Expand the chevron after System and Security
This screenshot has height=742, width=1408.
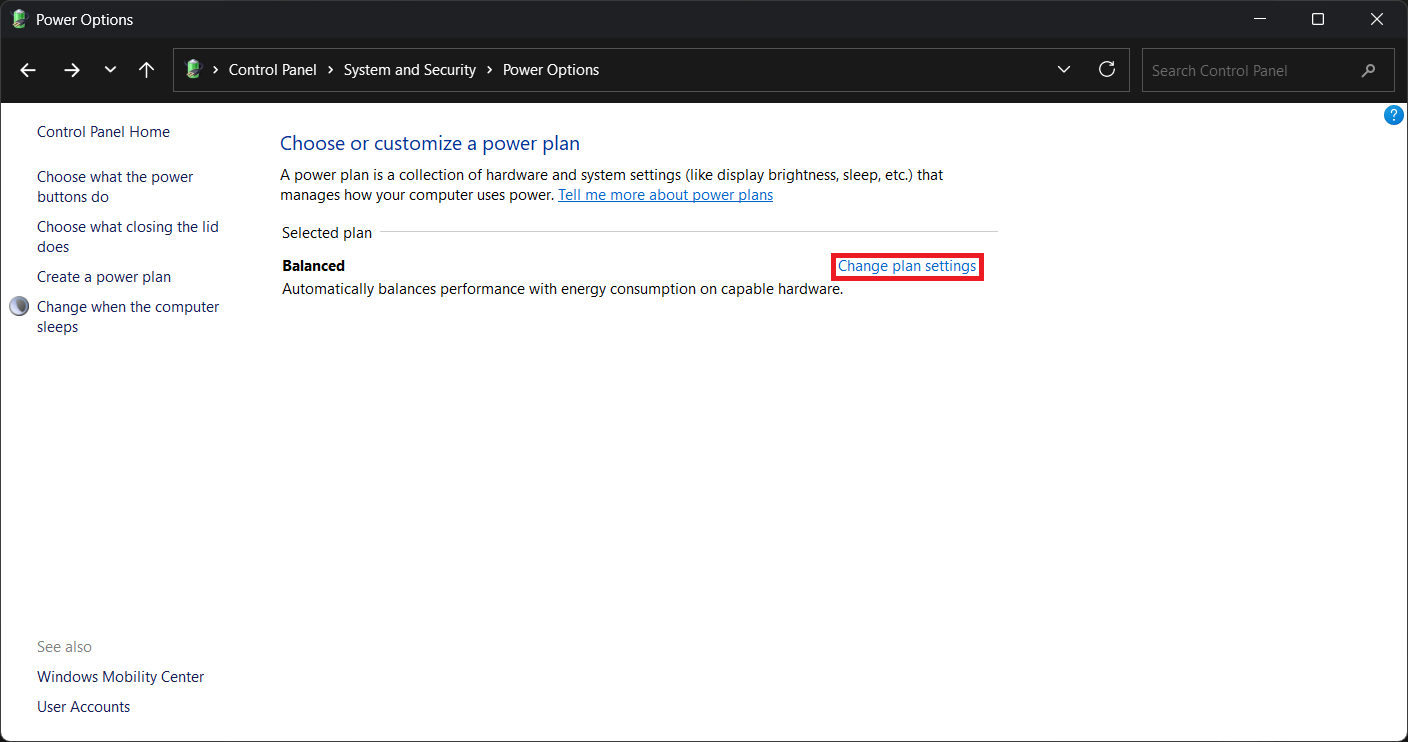point(489,70)
